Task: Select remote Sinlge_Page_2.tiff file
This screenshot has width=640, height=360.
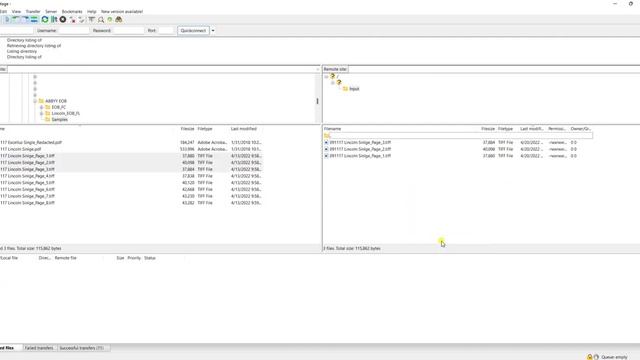Action: point(360,149)
